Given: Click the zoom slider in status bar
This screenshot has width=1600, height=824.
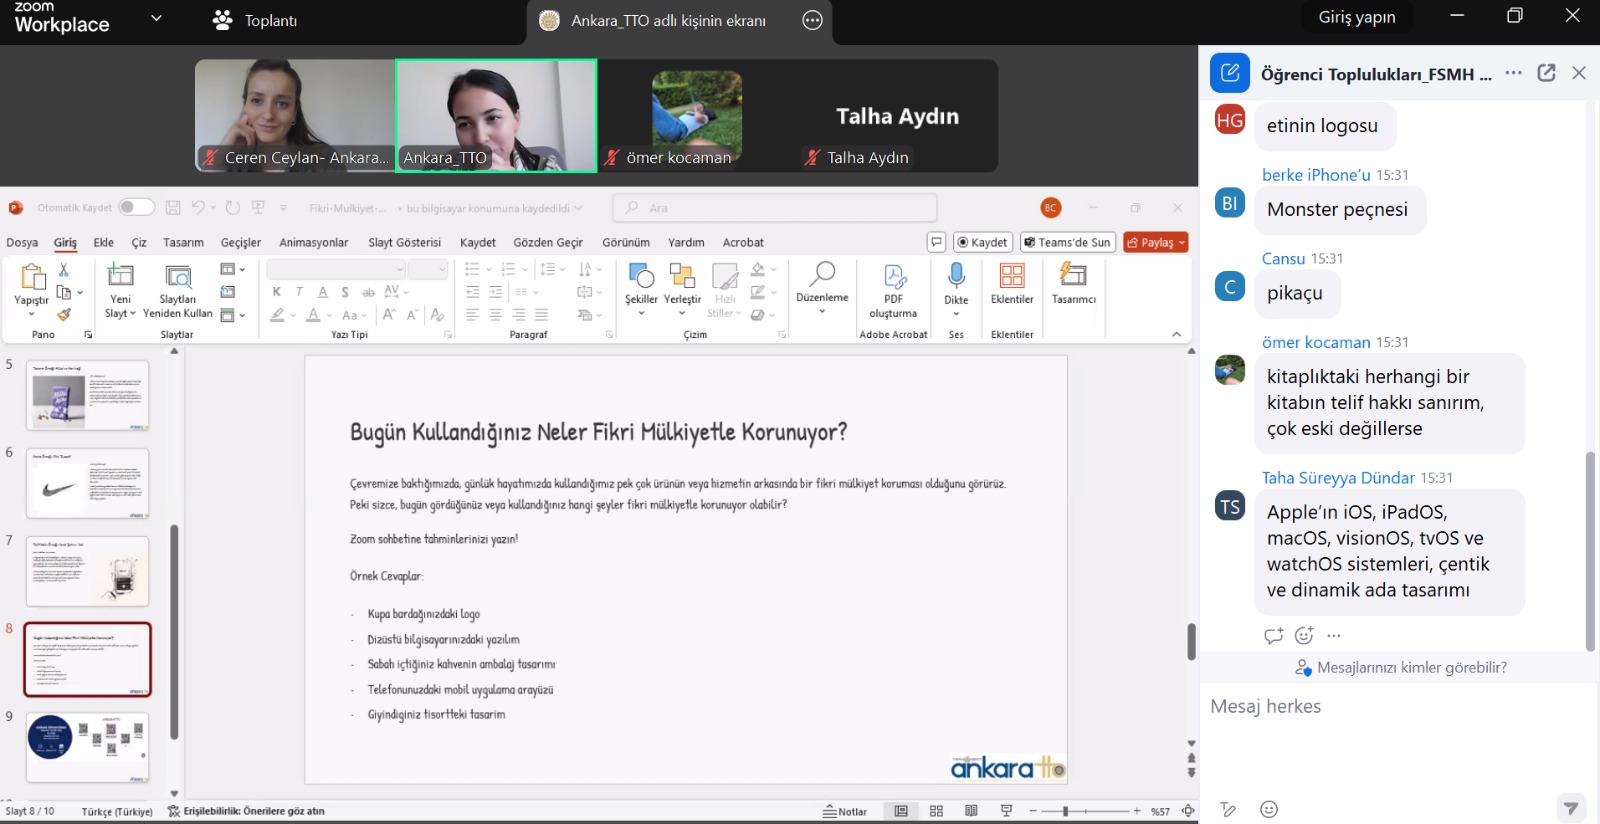Looking at the screenshot, I should coord(1066,811).
